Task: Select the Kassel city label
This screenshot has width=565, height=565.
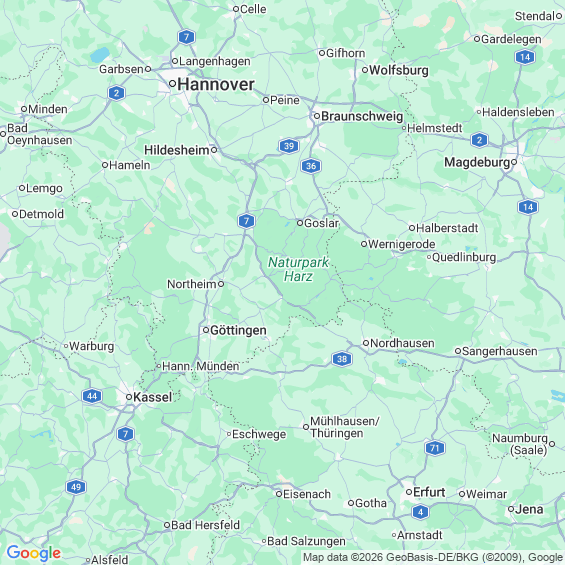Action: pyautogui.click(x=152, y=397)
